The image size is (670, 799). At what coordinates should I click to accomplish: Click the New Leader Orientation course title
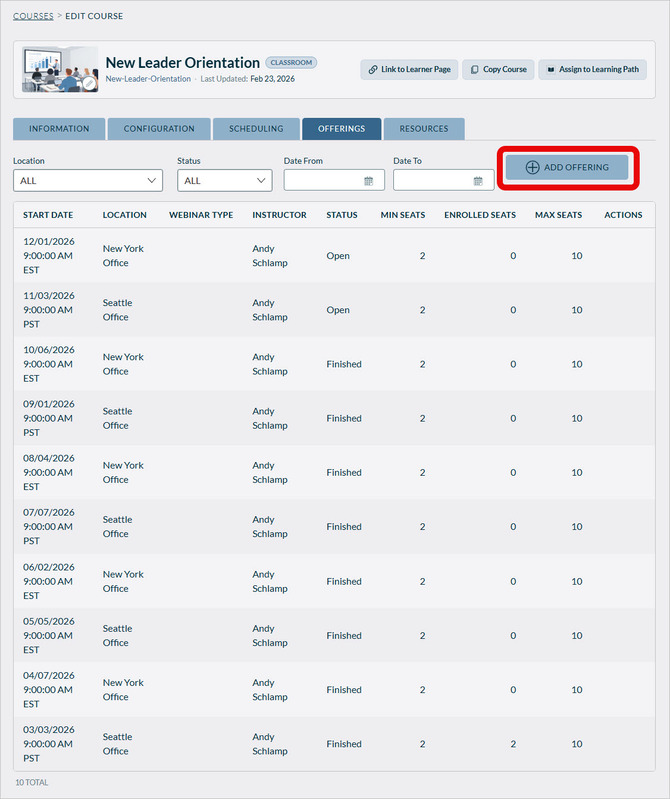[x=182, y=63]
